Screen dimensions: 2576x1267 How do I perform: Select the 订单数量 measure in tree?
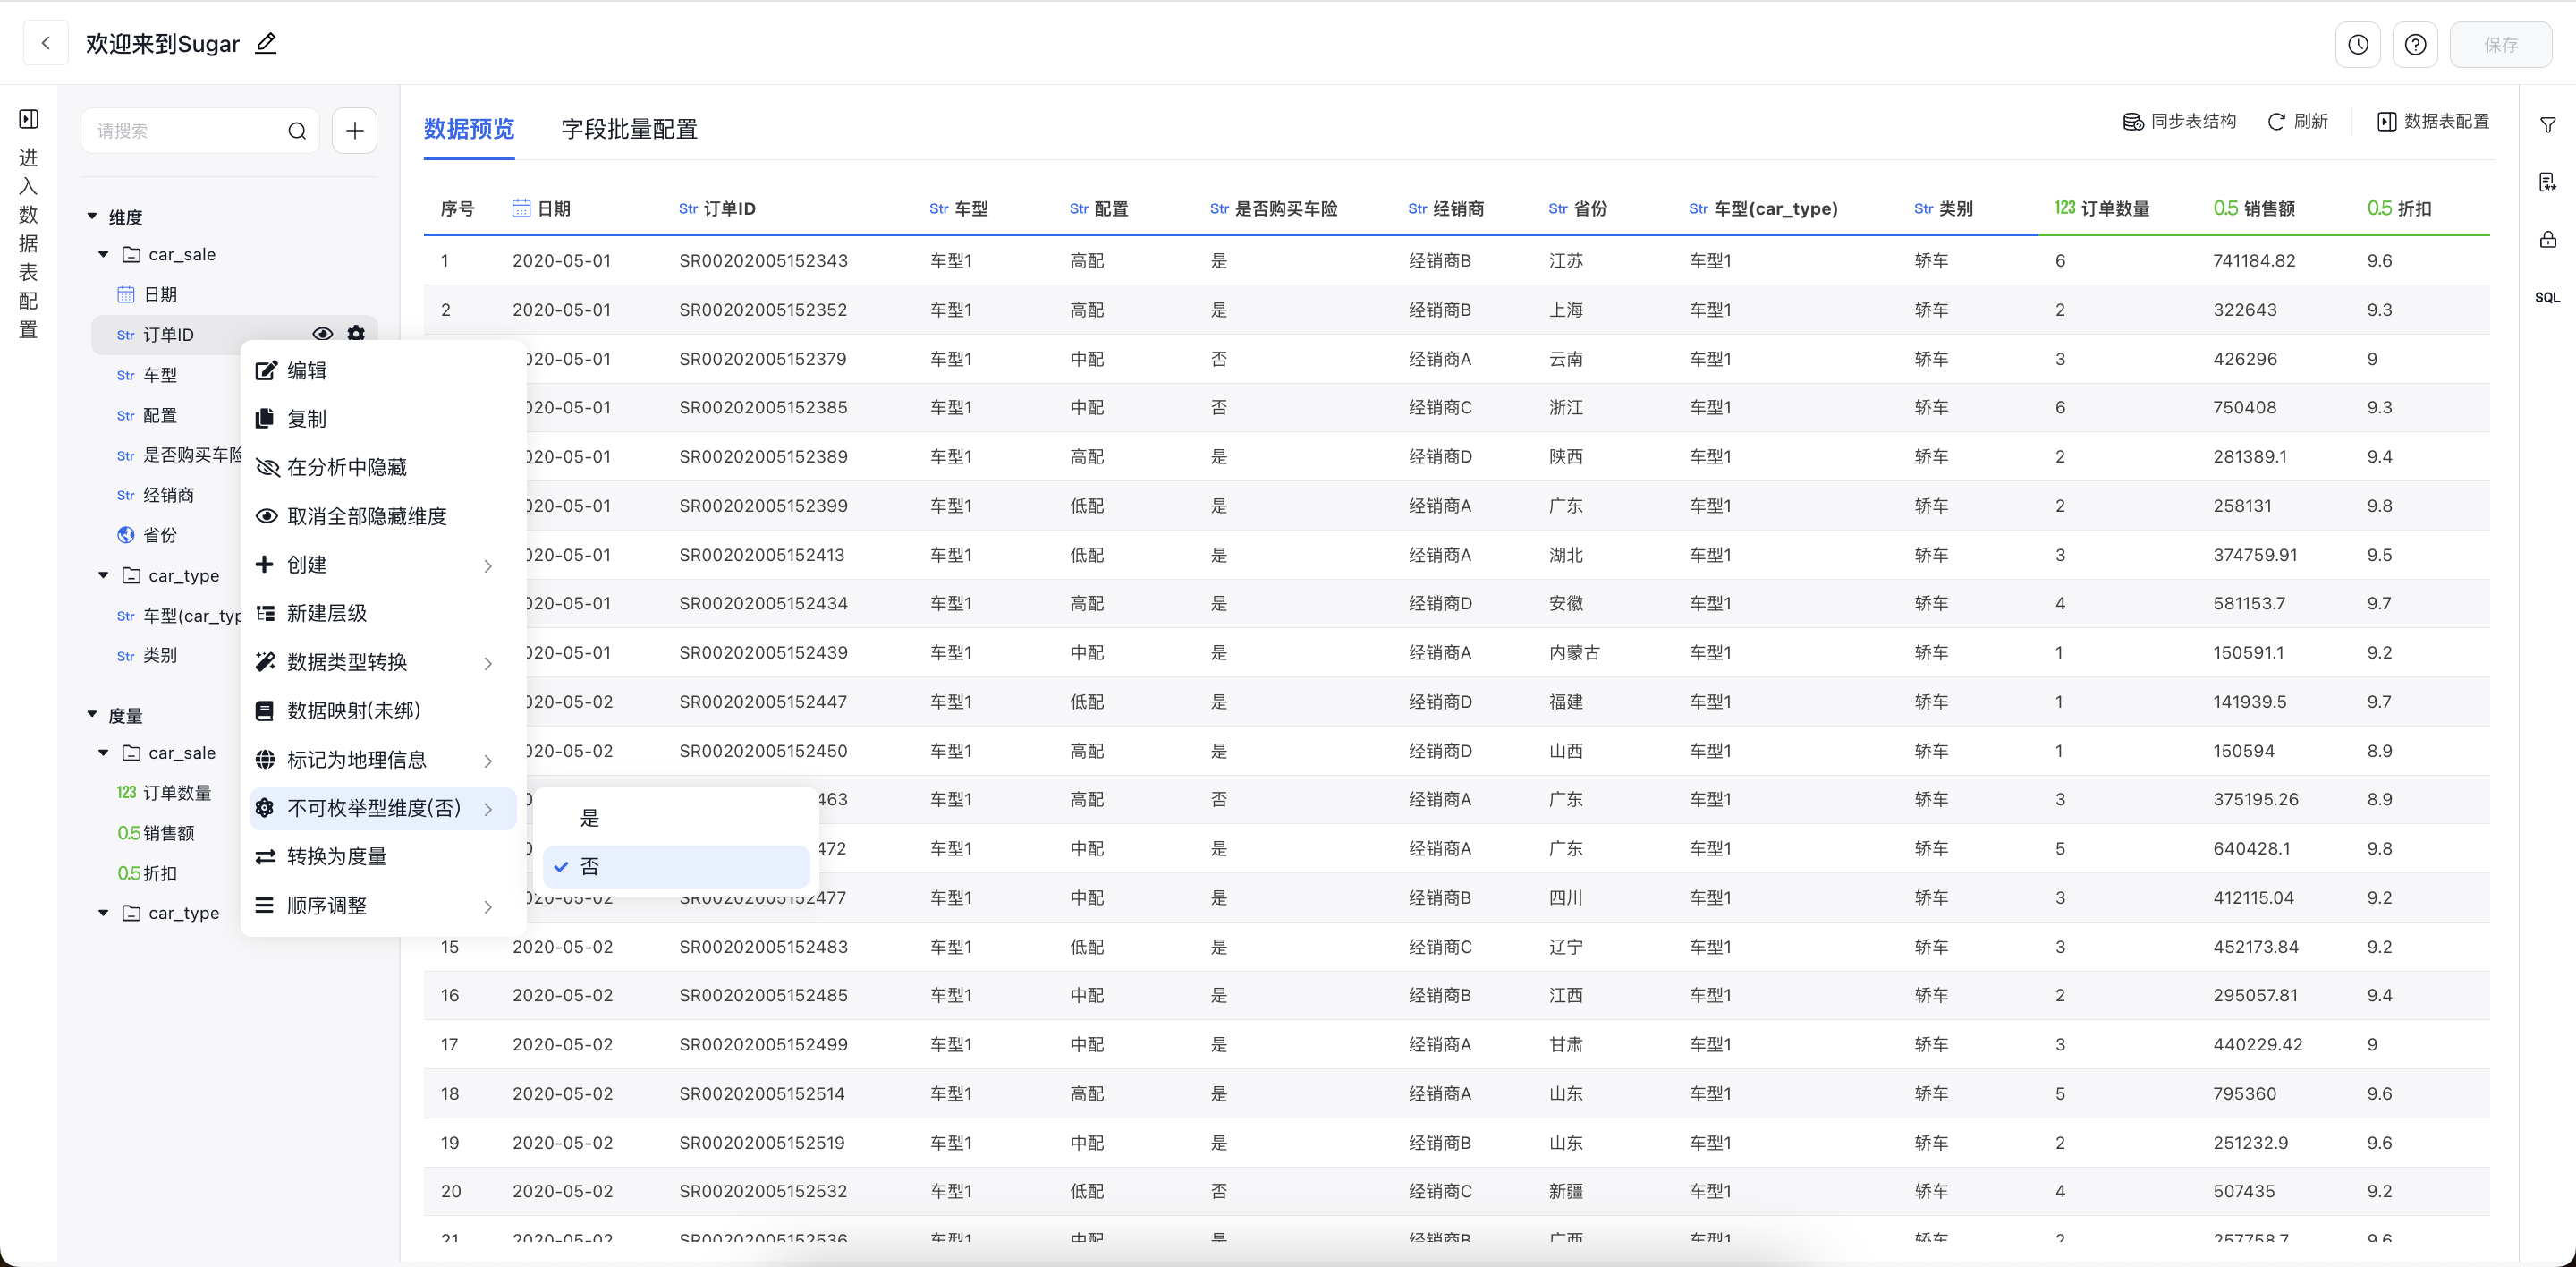tap(177, 792)
